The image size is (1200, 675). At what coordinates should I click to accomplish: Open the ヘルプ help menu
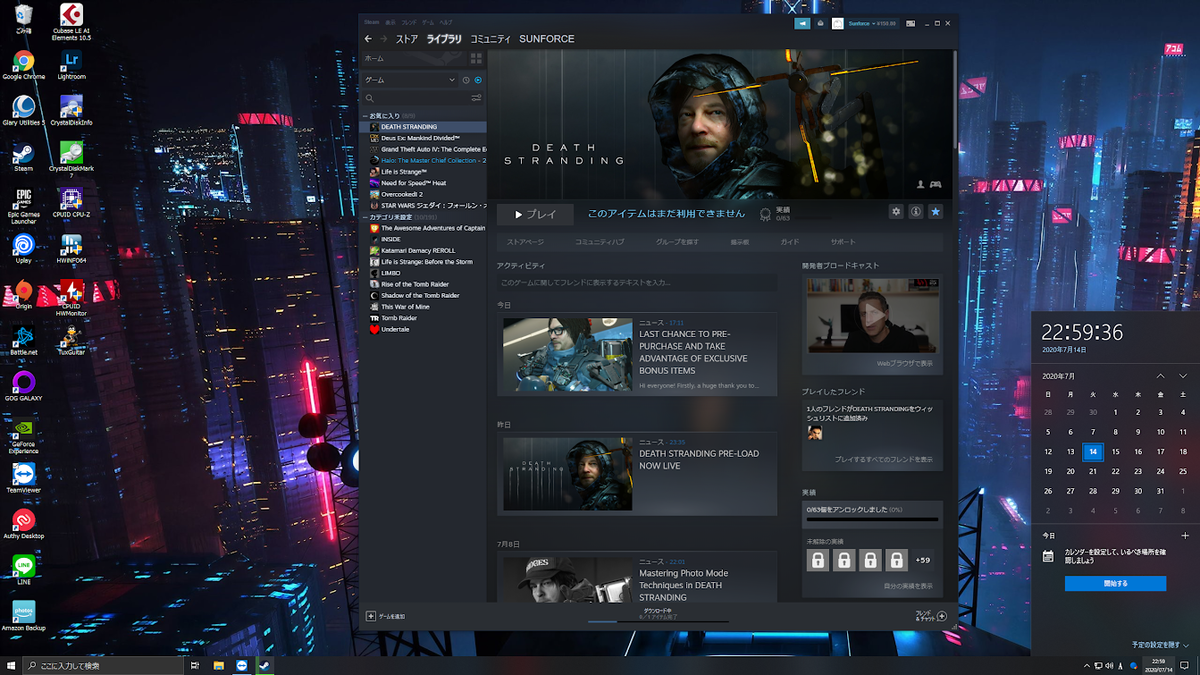[x=446, y=22]
